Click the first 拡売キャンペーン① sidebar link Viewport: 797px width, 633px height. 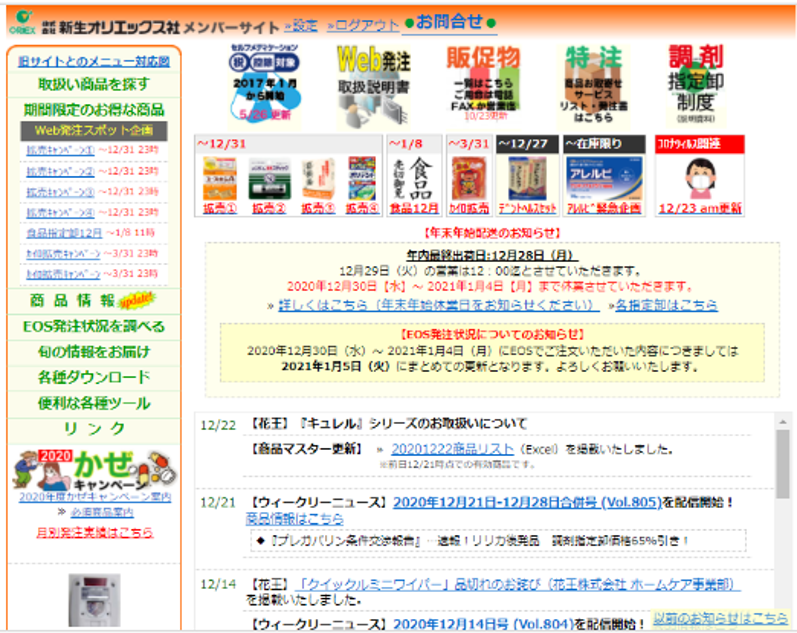tap(60, 150)
